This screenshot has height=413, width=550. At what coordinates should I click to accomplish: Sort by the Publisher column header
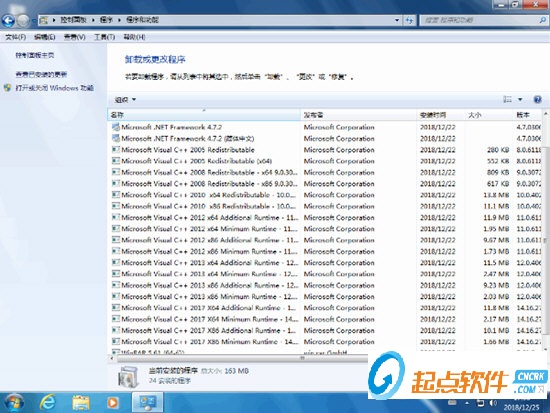point(358,115)
